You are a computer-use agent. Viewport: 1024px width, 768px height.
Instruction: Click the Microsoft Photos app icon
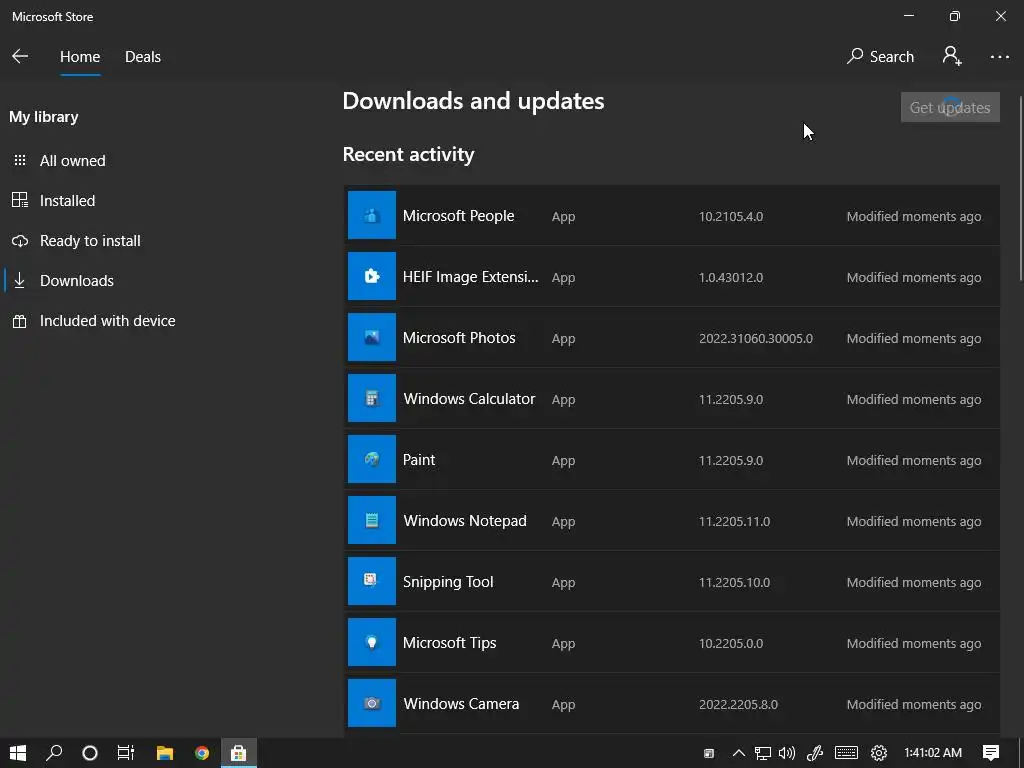coord(372,337)
